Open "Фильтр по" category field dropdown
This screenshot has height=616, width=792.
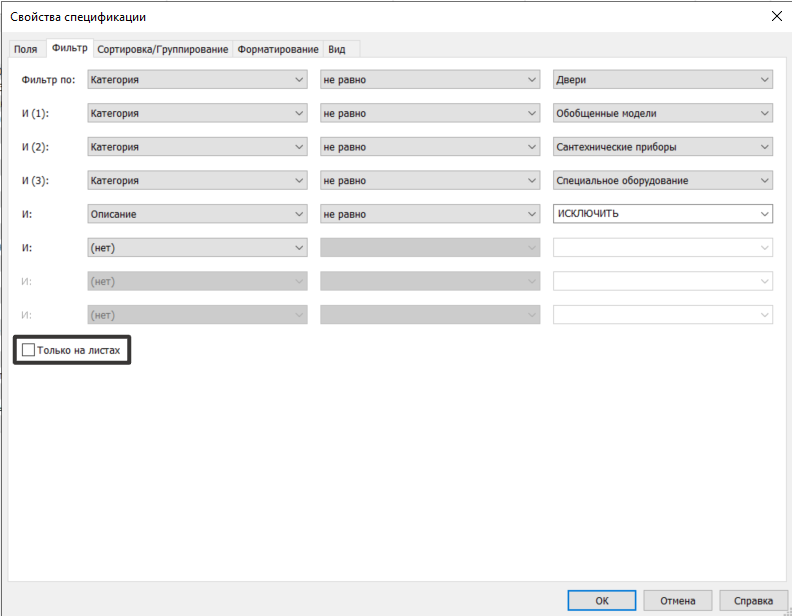[197, 80]
